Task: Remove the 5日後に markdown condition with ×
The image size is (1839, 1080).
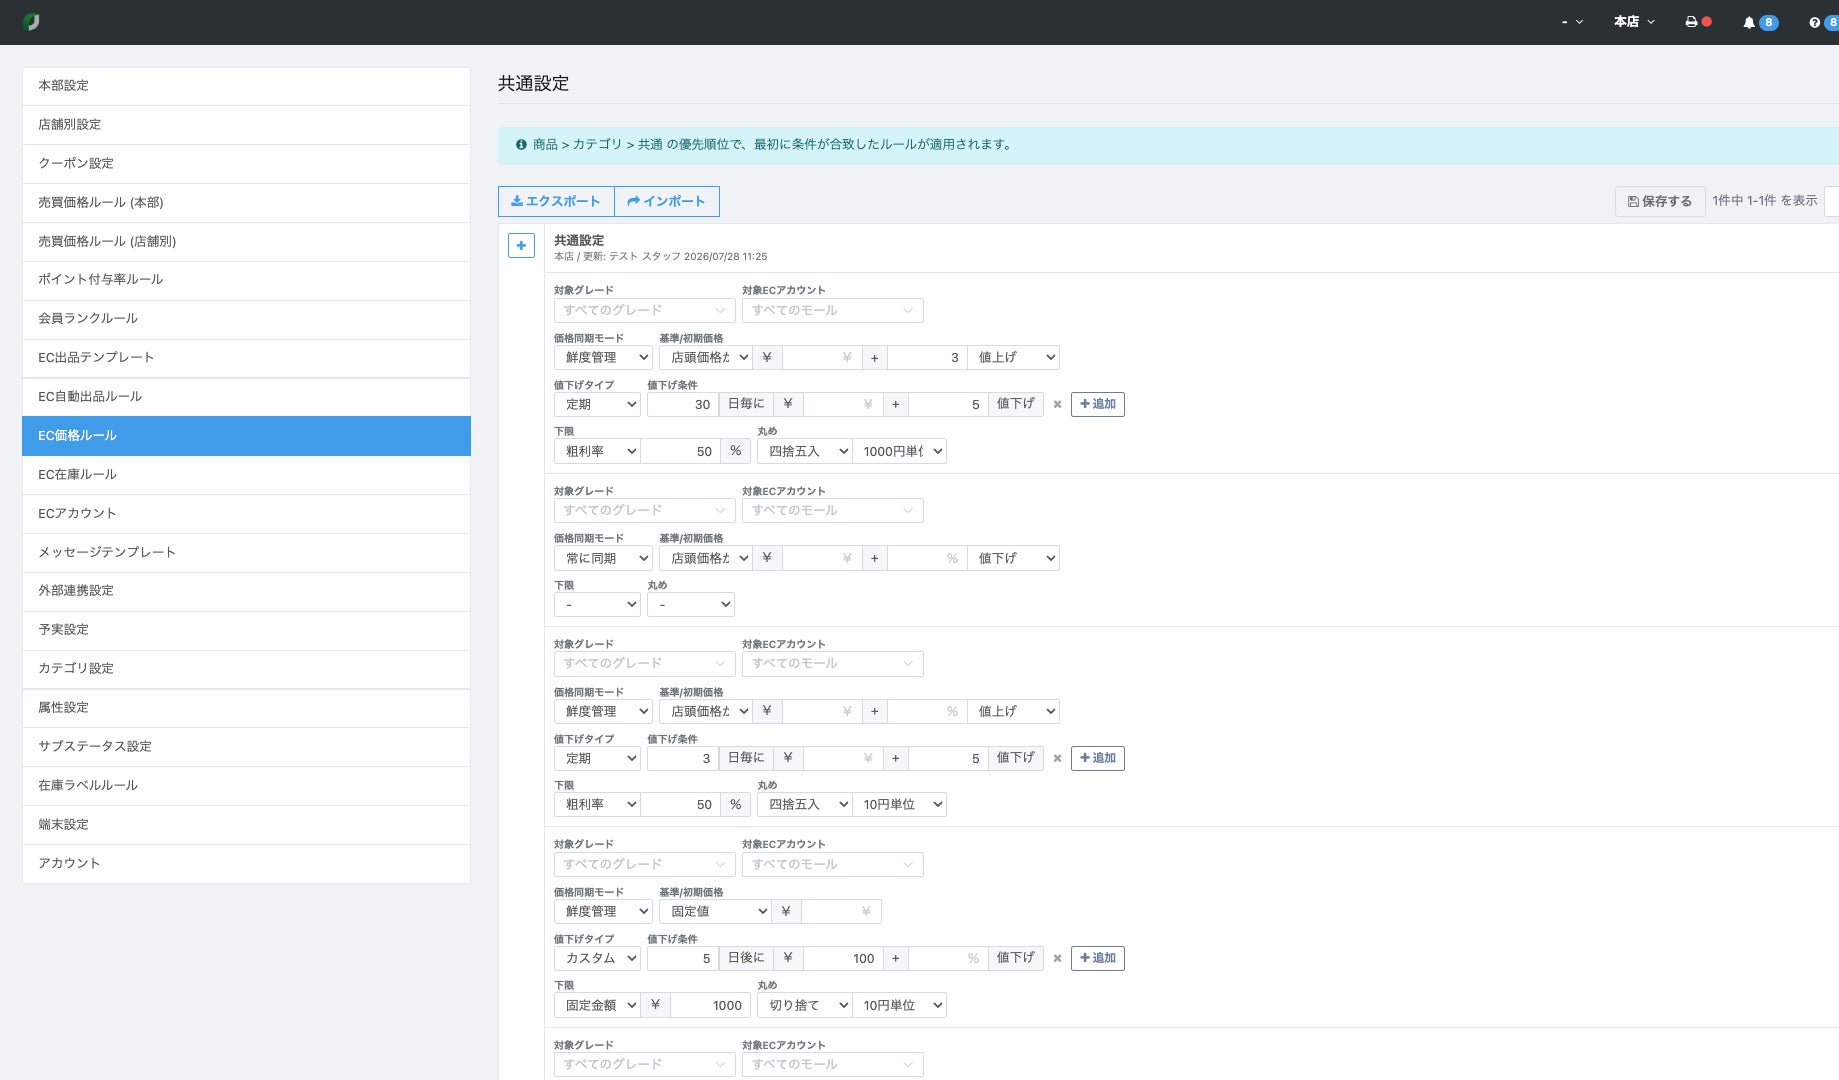Action: point(1057,958)
